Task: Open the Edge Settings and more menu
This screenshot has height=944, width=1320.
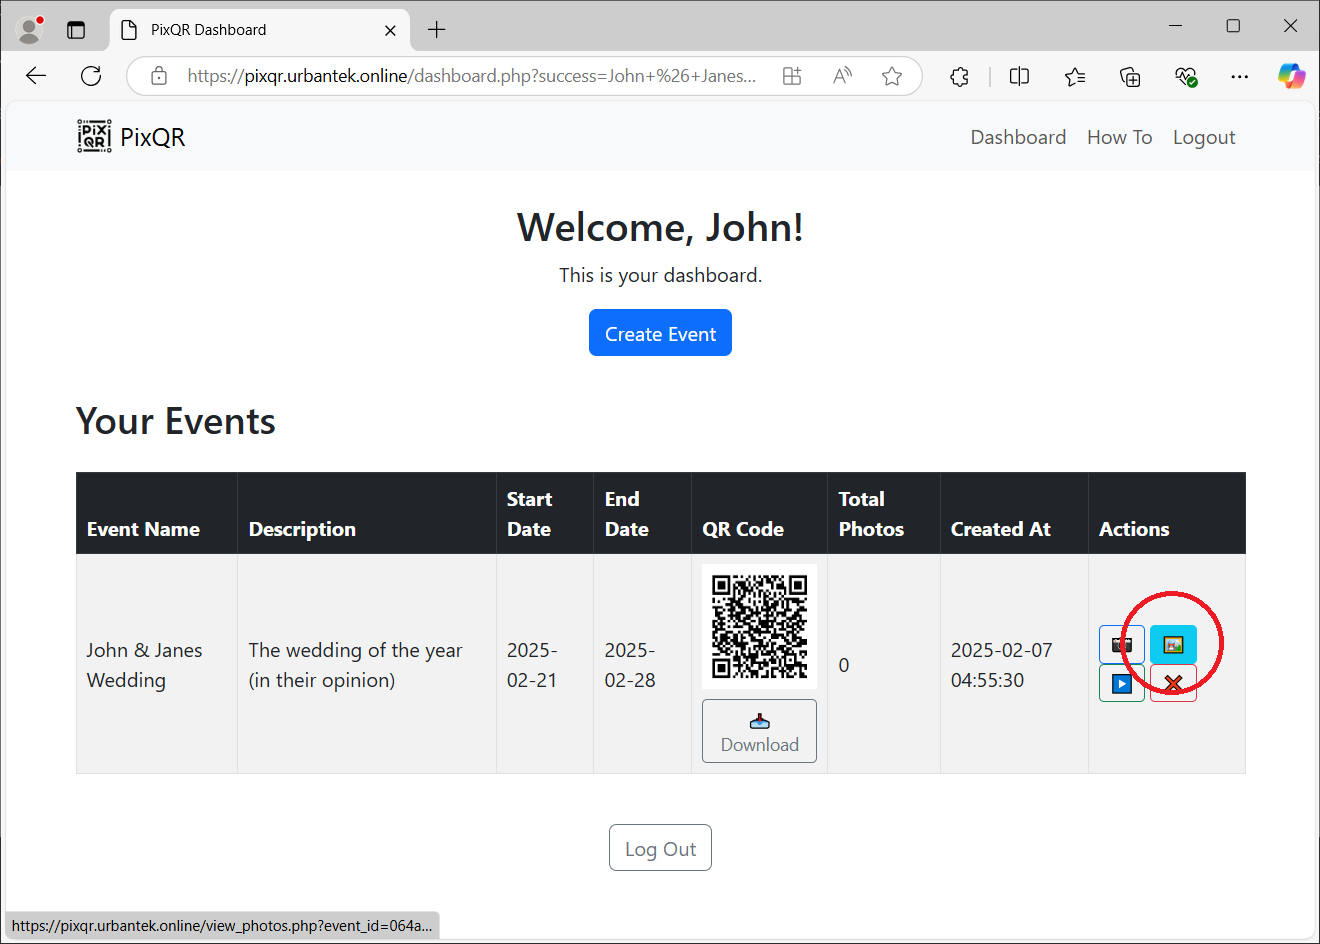Action: (x=1239, y=76)
